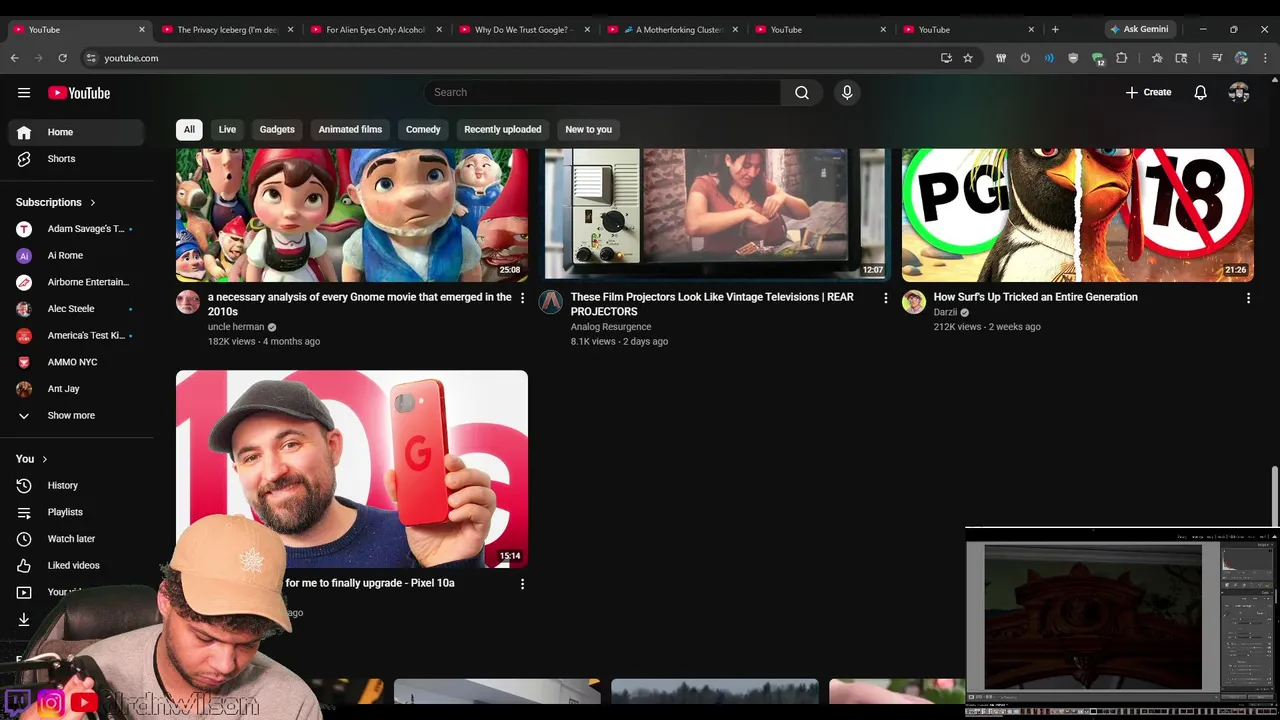
Task: Click the Analog Resurgence channel avatar
Action: (x=551, y=302)
